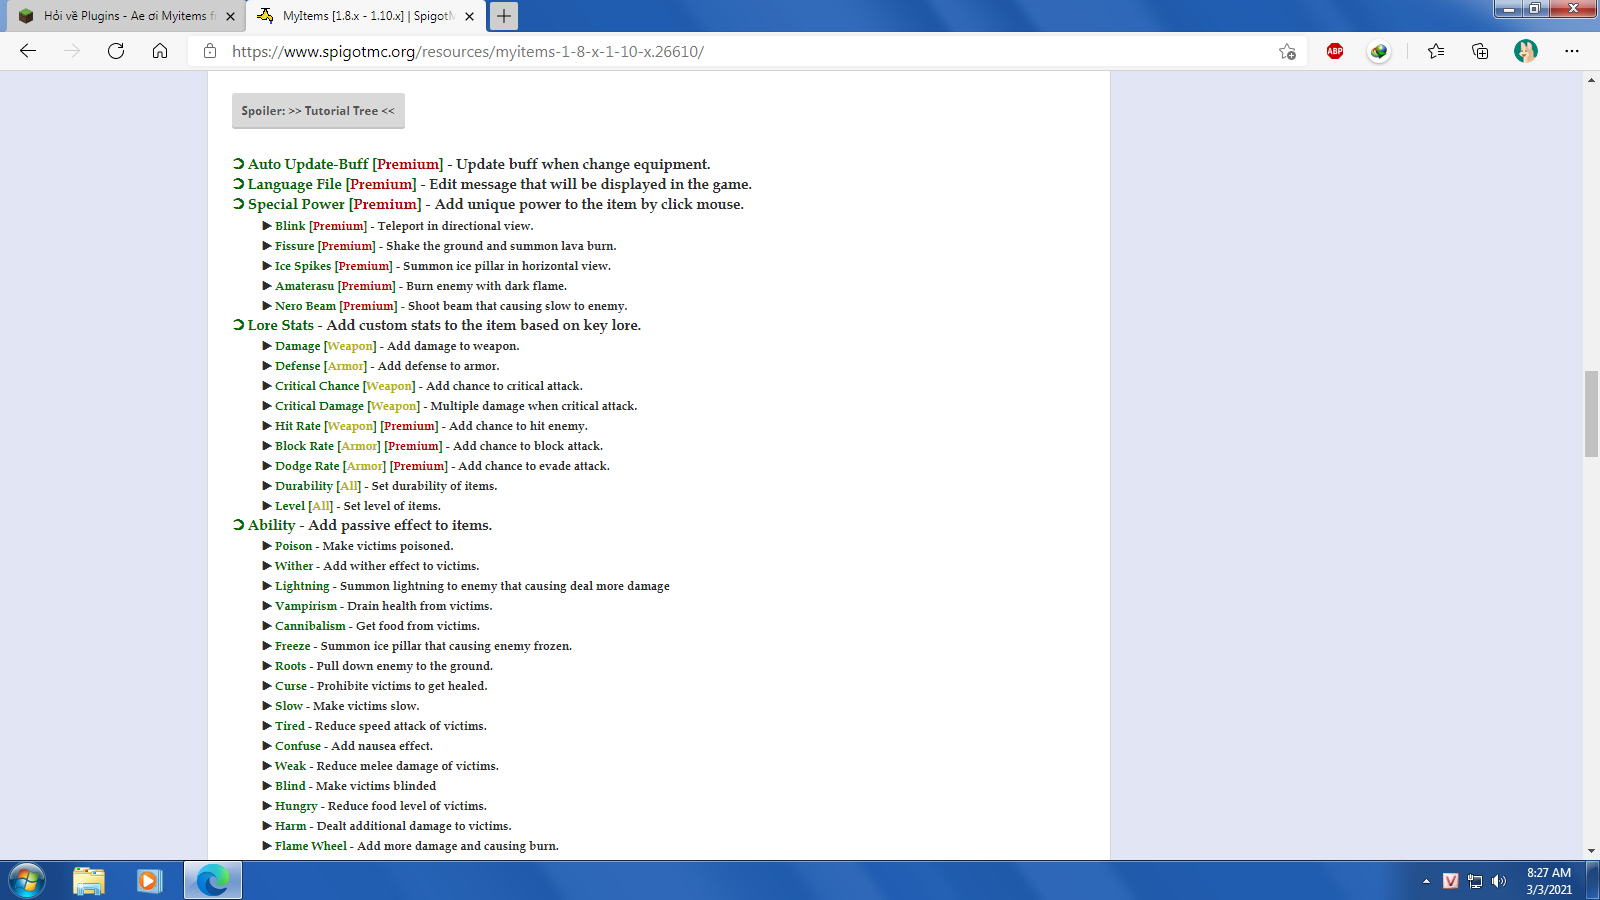This screenshot has width=1600, height=900.
Task: Click the 'Poison' ability text
Action: coord(294,546)
